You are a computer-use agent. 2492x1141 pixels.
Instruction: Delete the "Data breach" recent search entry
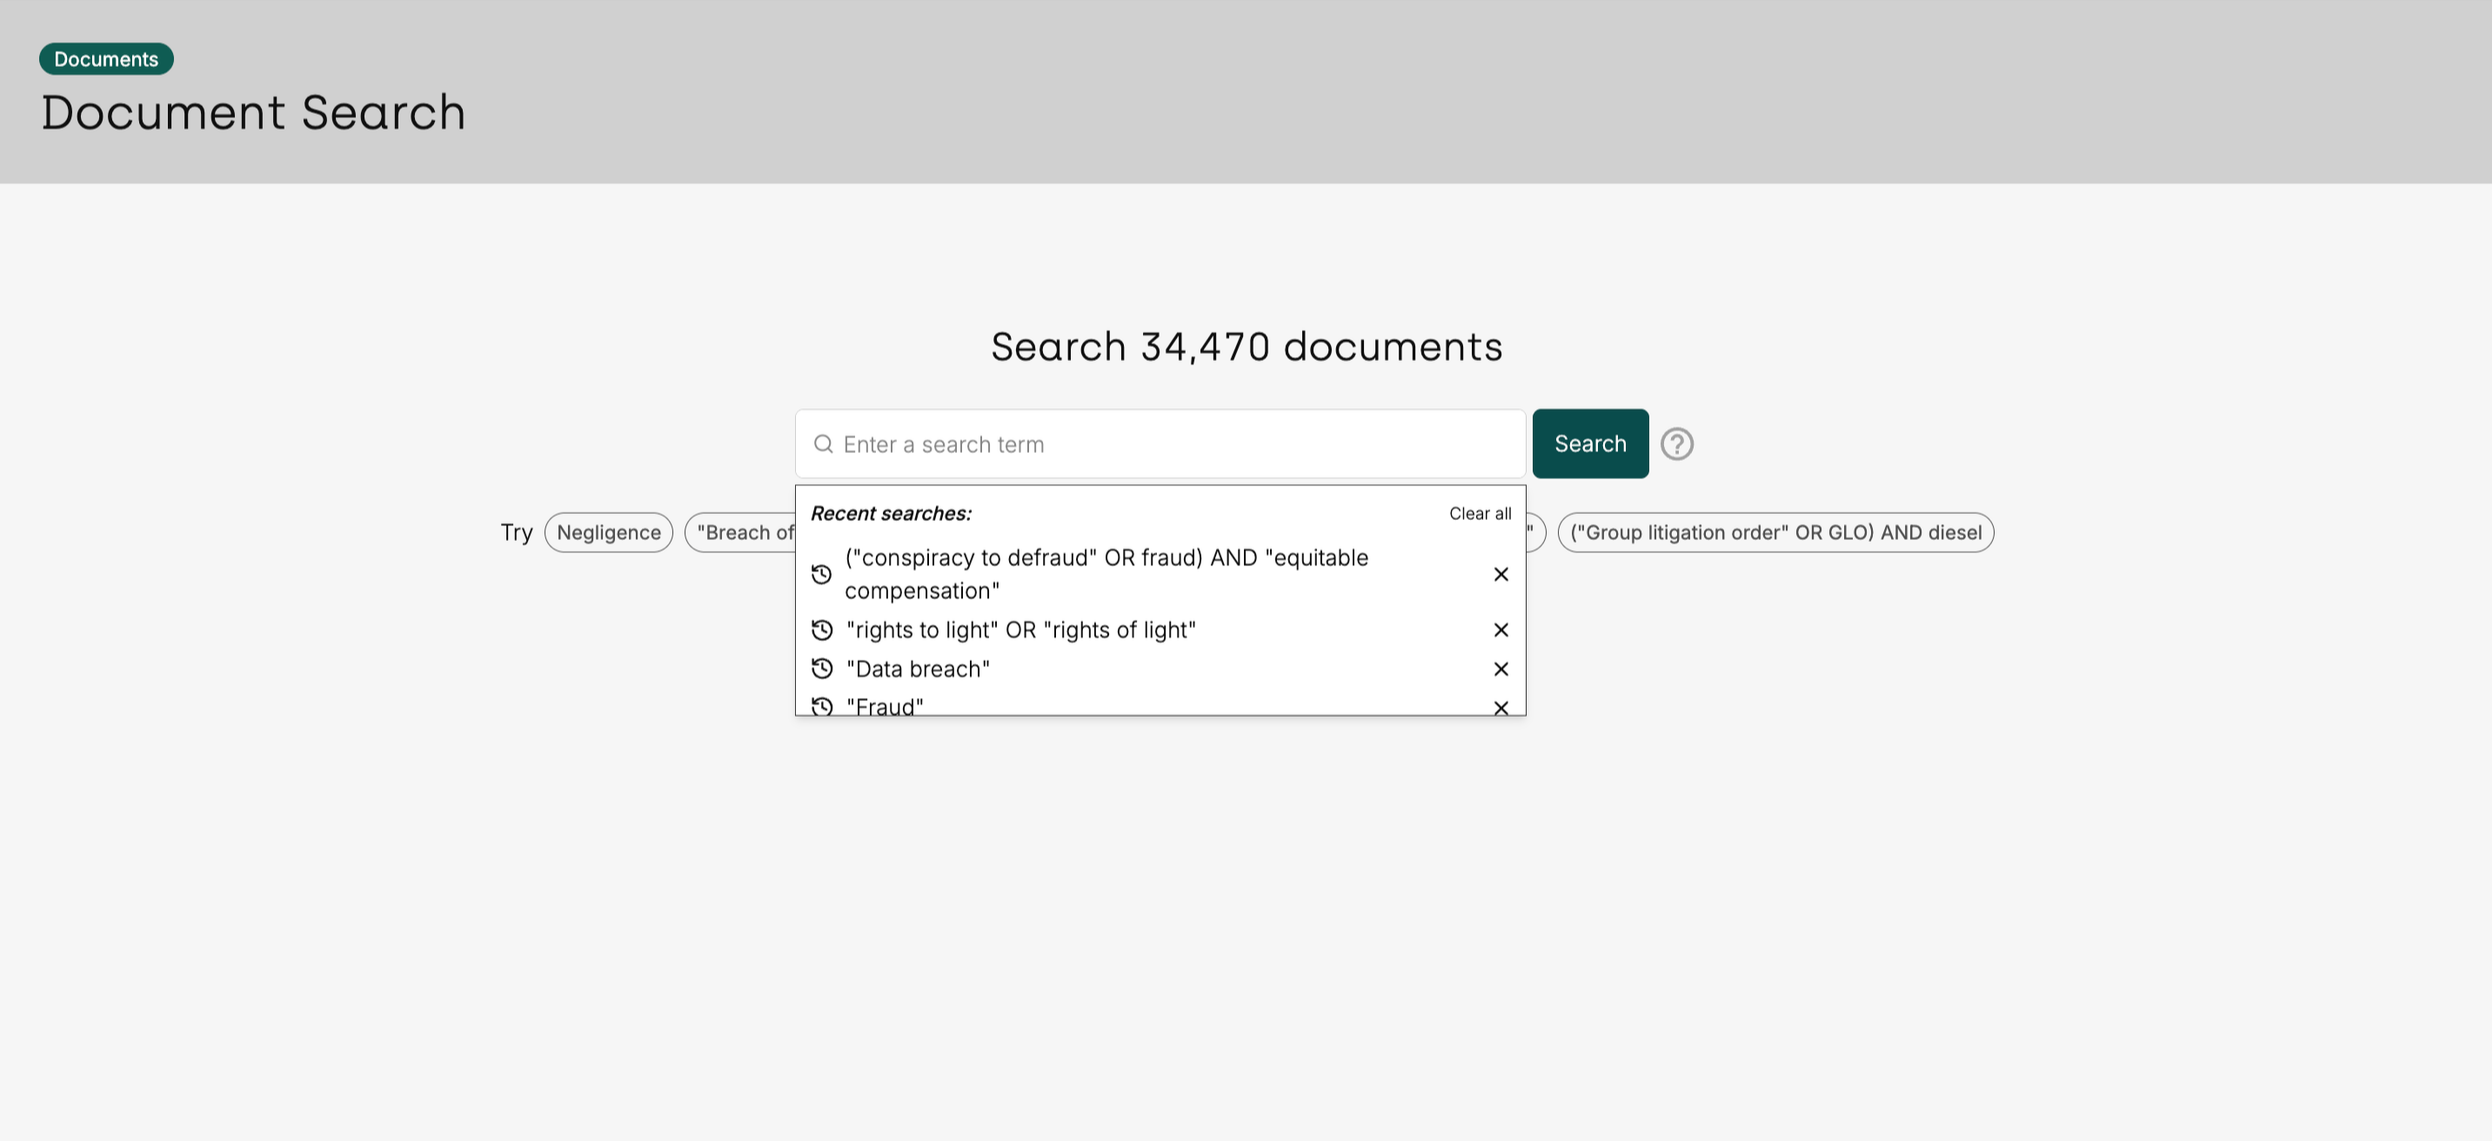pos(1501,669)
